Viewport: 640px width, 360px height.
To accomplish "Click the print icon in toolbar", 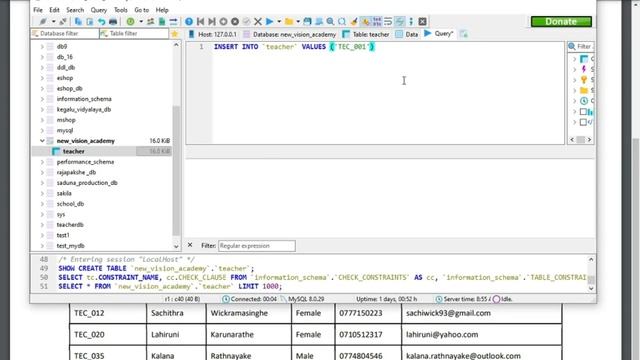I will coord(113,22).
